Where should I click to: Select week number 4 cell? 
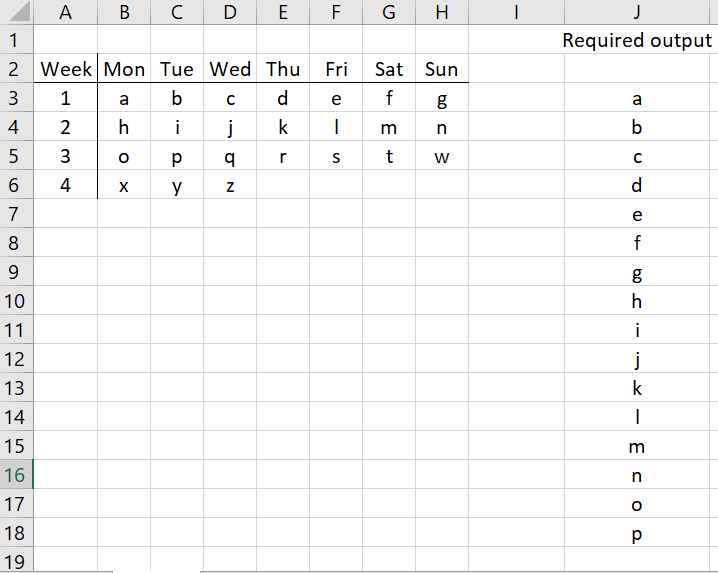pyautogui.click(x=65, y=185)
